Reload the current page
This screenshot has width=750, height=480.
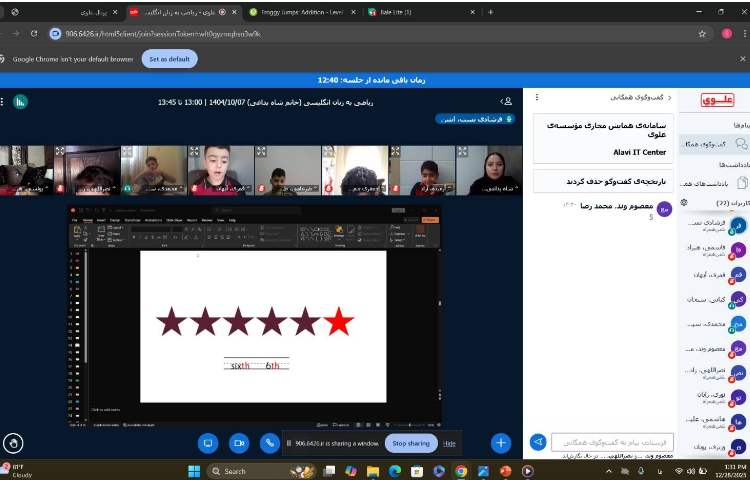tap(34, 33)
